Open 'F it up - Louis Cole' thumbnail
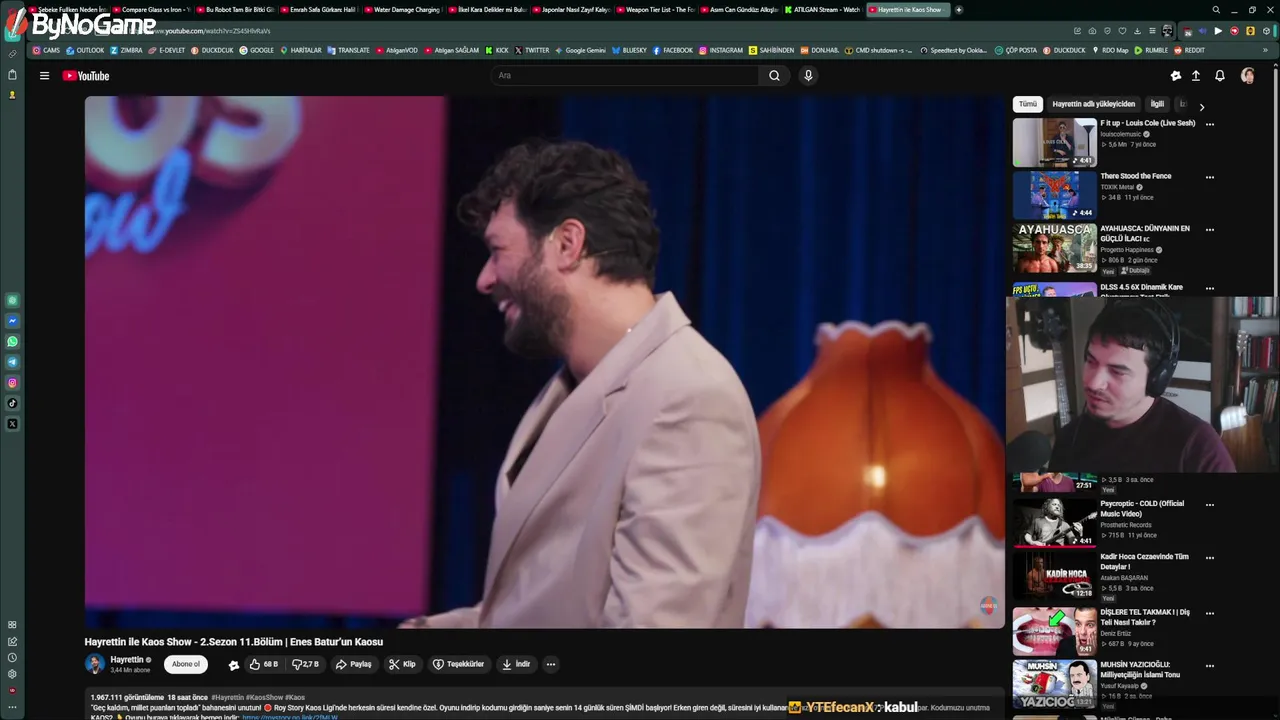Viewport: 1280px width, 720px height. click(1055, 142)
